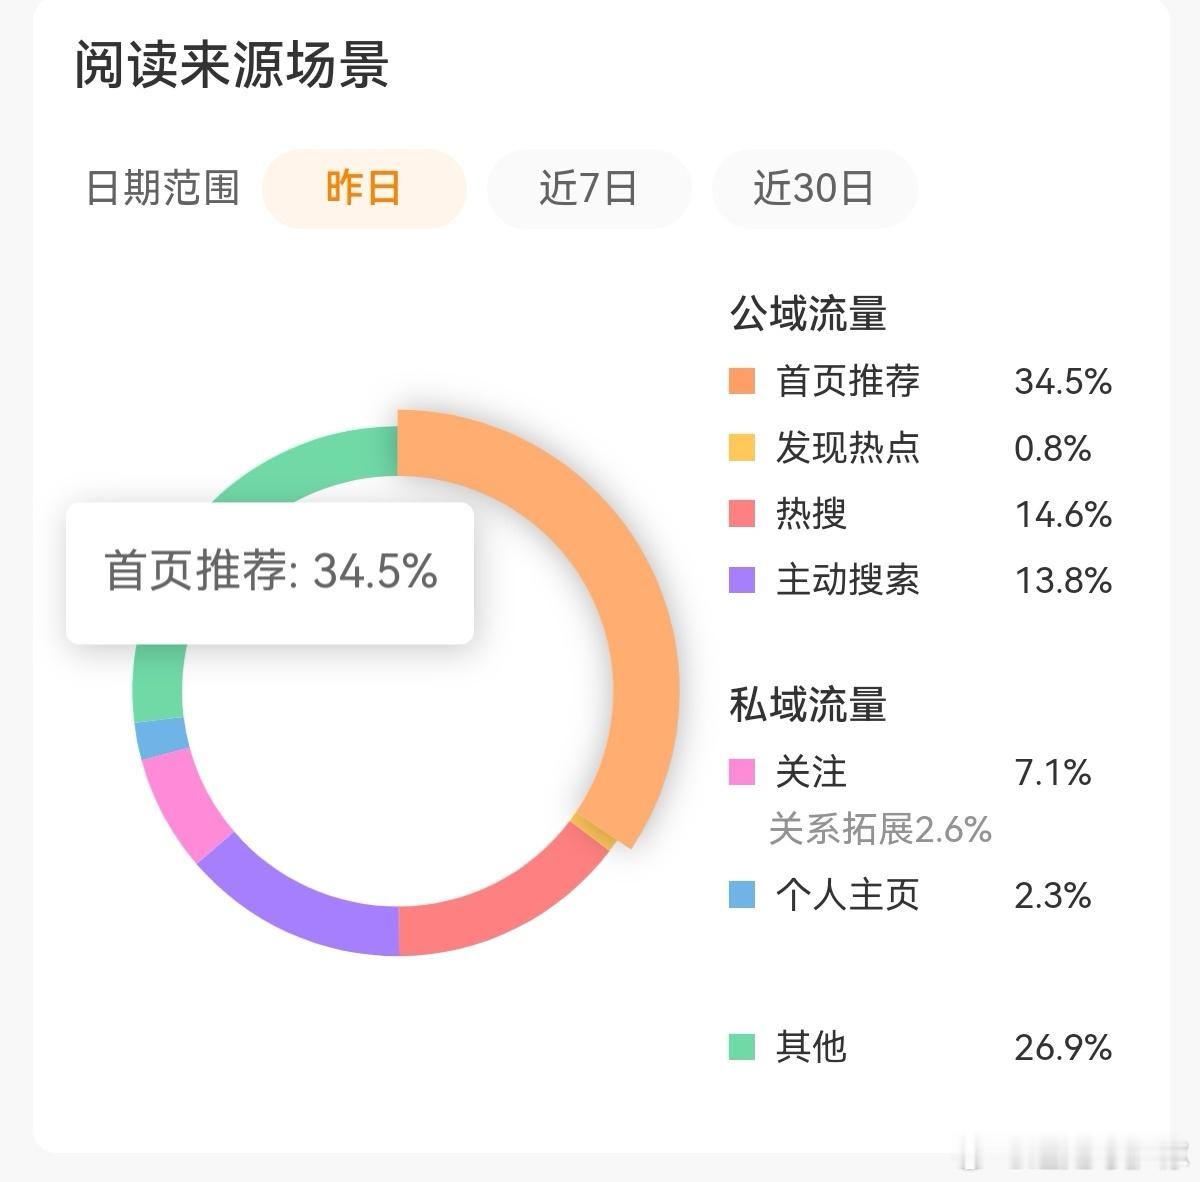The height and width of the screenshot is (1182, 1200).
Task: Click the 日期范围 label
Action: click(163, 188)
